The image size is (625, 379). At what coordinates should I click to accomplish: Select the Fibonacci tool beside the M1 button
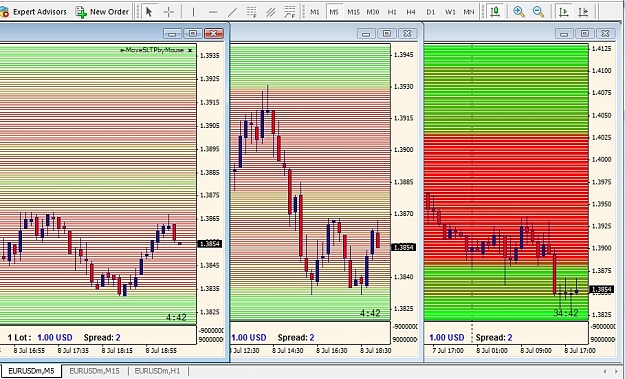pyautogui.click(x=290, y=12)
